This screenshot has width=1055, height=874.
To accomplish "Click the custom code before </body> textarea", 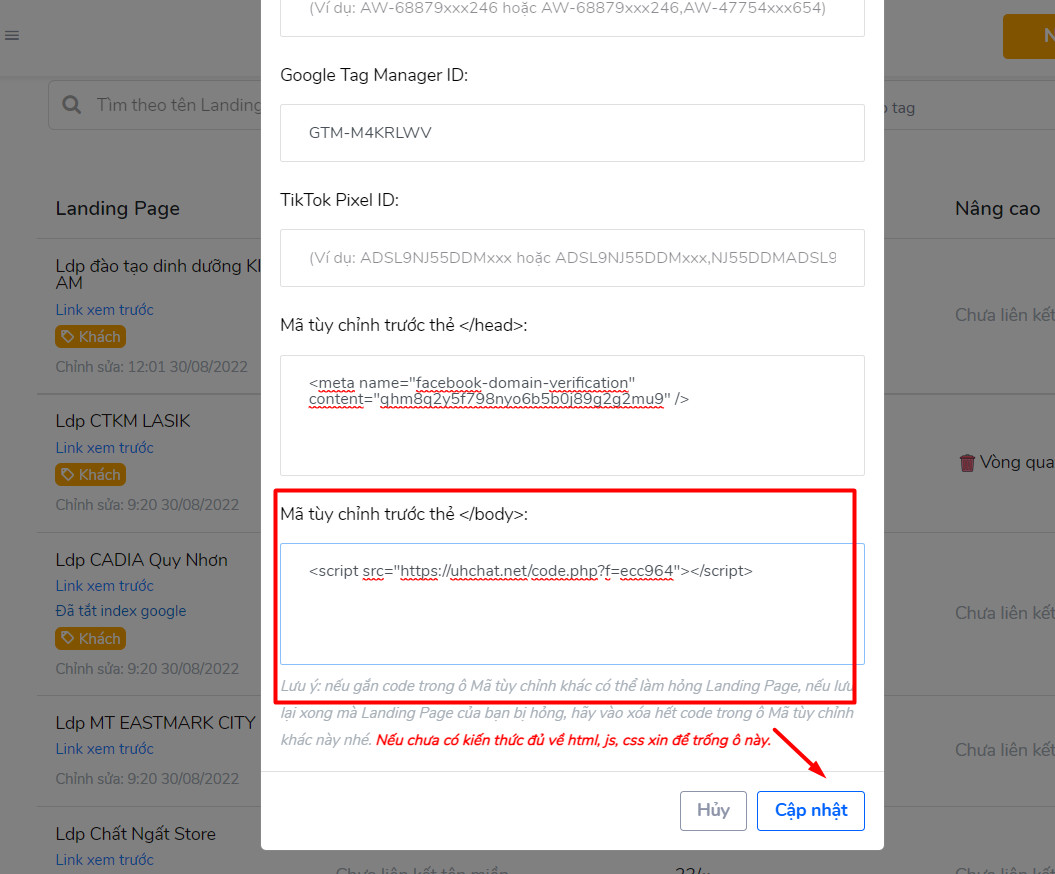I will click(x=573, y=604).
